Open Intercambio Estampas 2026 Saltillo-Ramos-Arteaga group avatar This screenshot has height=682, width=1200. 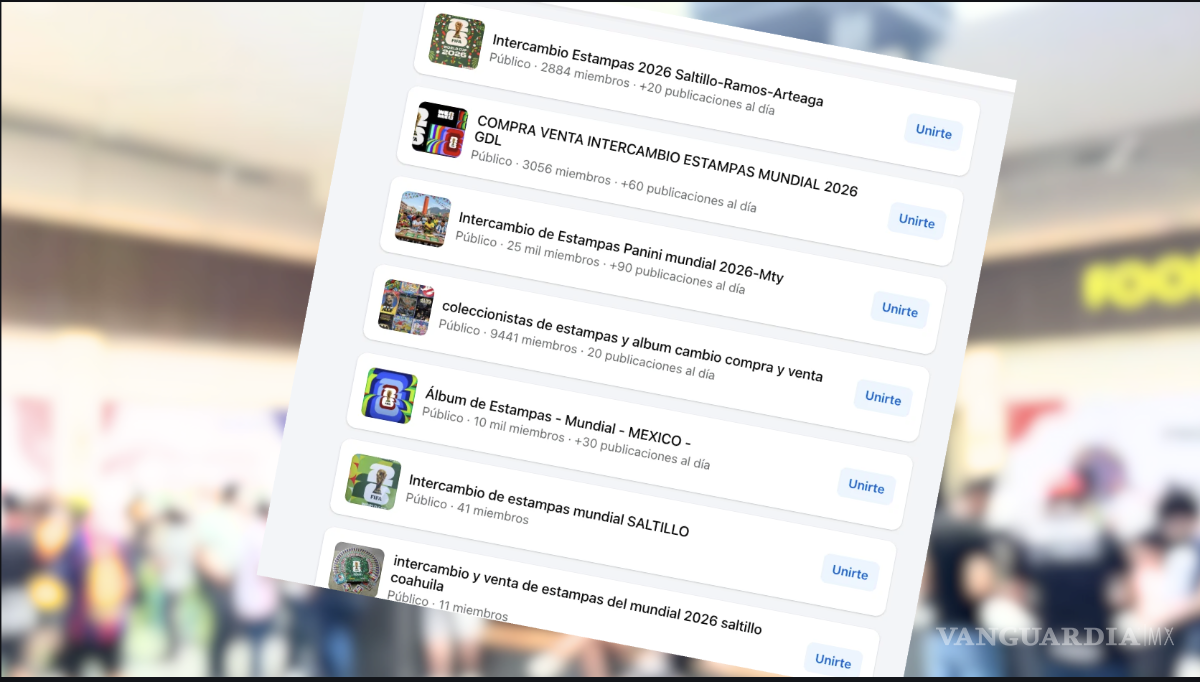(457, 42)
